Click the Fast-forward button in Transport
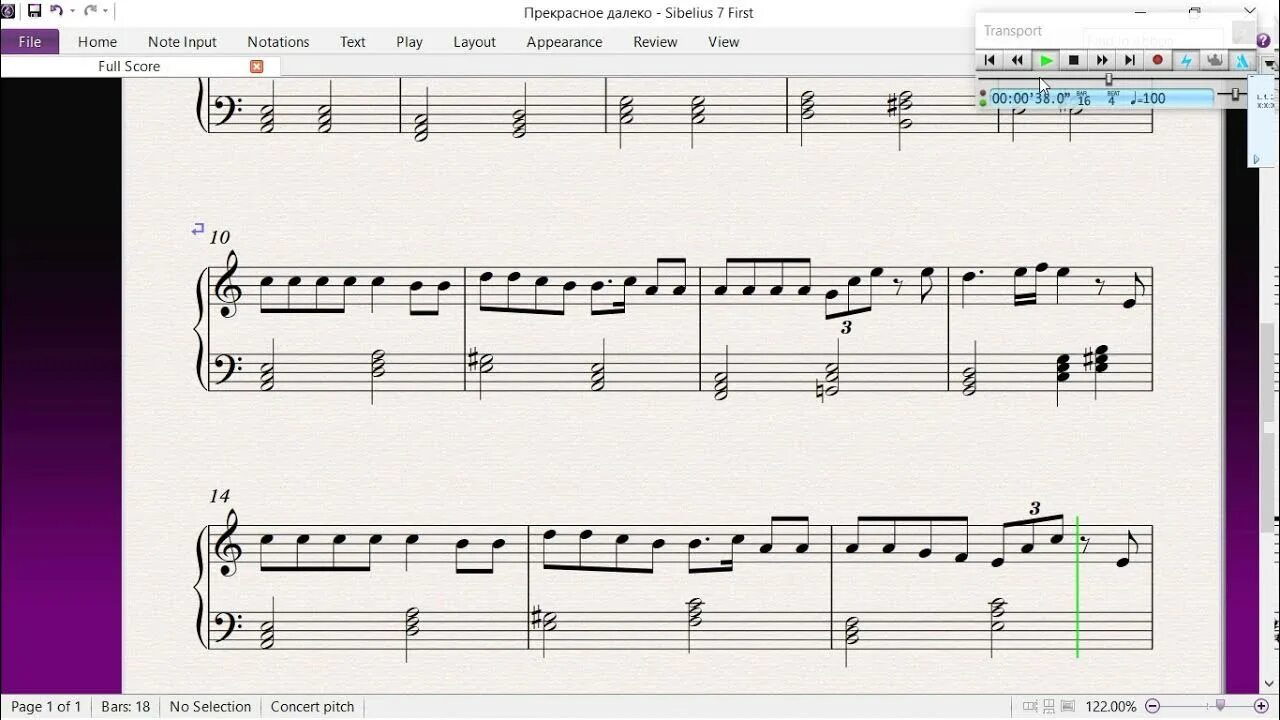The height and width of the screenshot is (720, 1280). 1102,60
